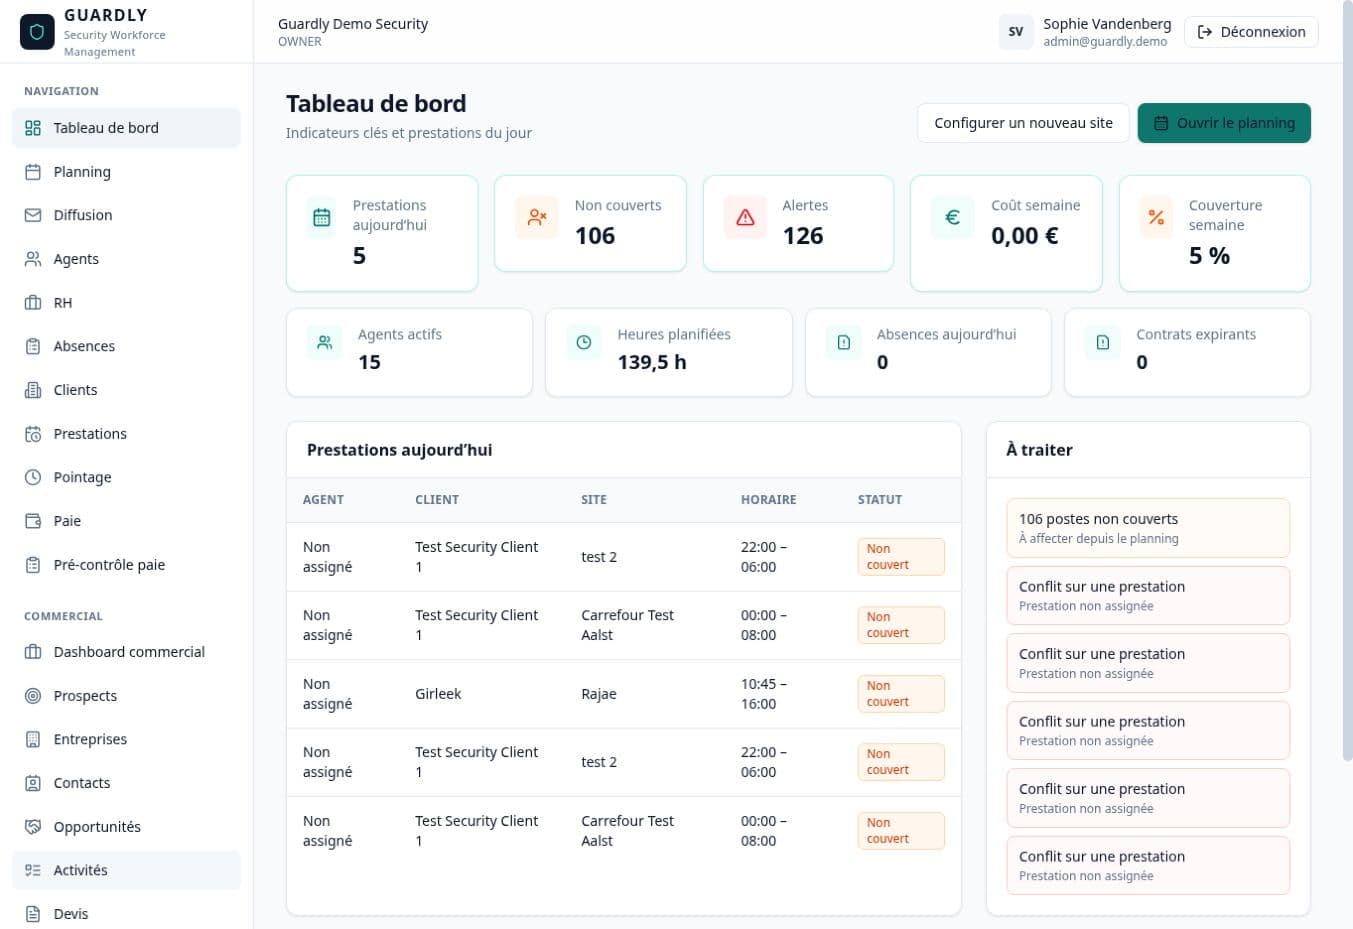Image resolution: width=1353 pixels, height=929 pixels.
Task: Click the Agents actifs stat card
Action: click(x=409, y=352)
